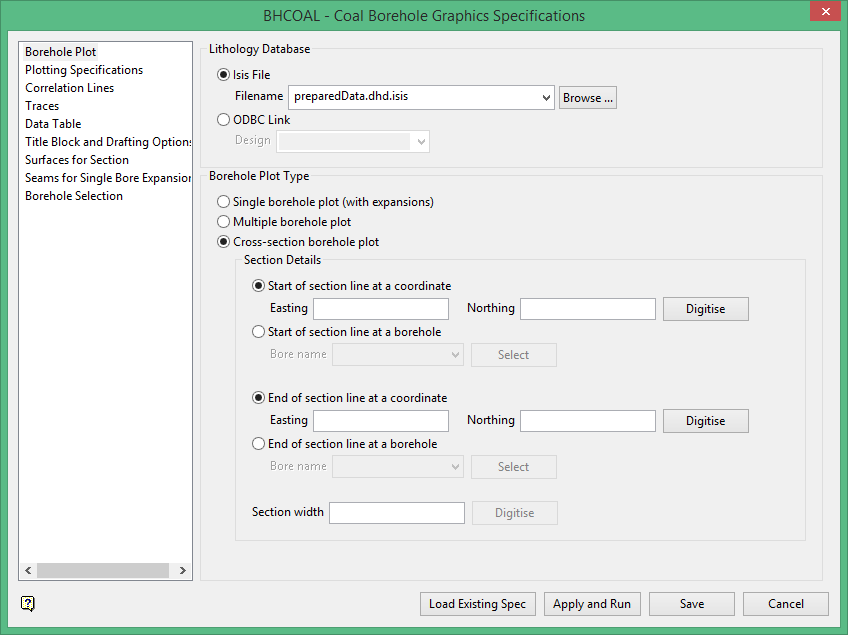Click Digitise for the start coordinate
The height and width of the screenshot is (635, 848).
pyautogui.click(x=705, y=309)
